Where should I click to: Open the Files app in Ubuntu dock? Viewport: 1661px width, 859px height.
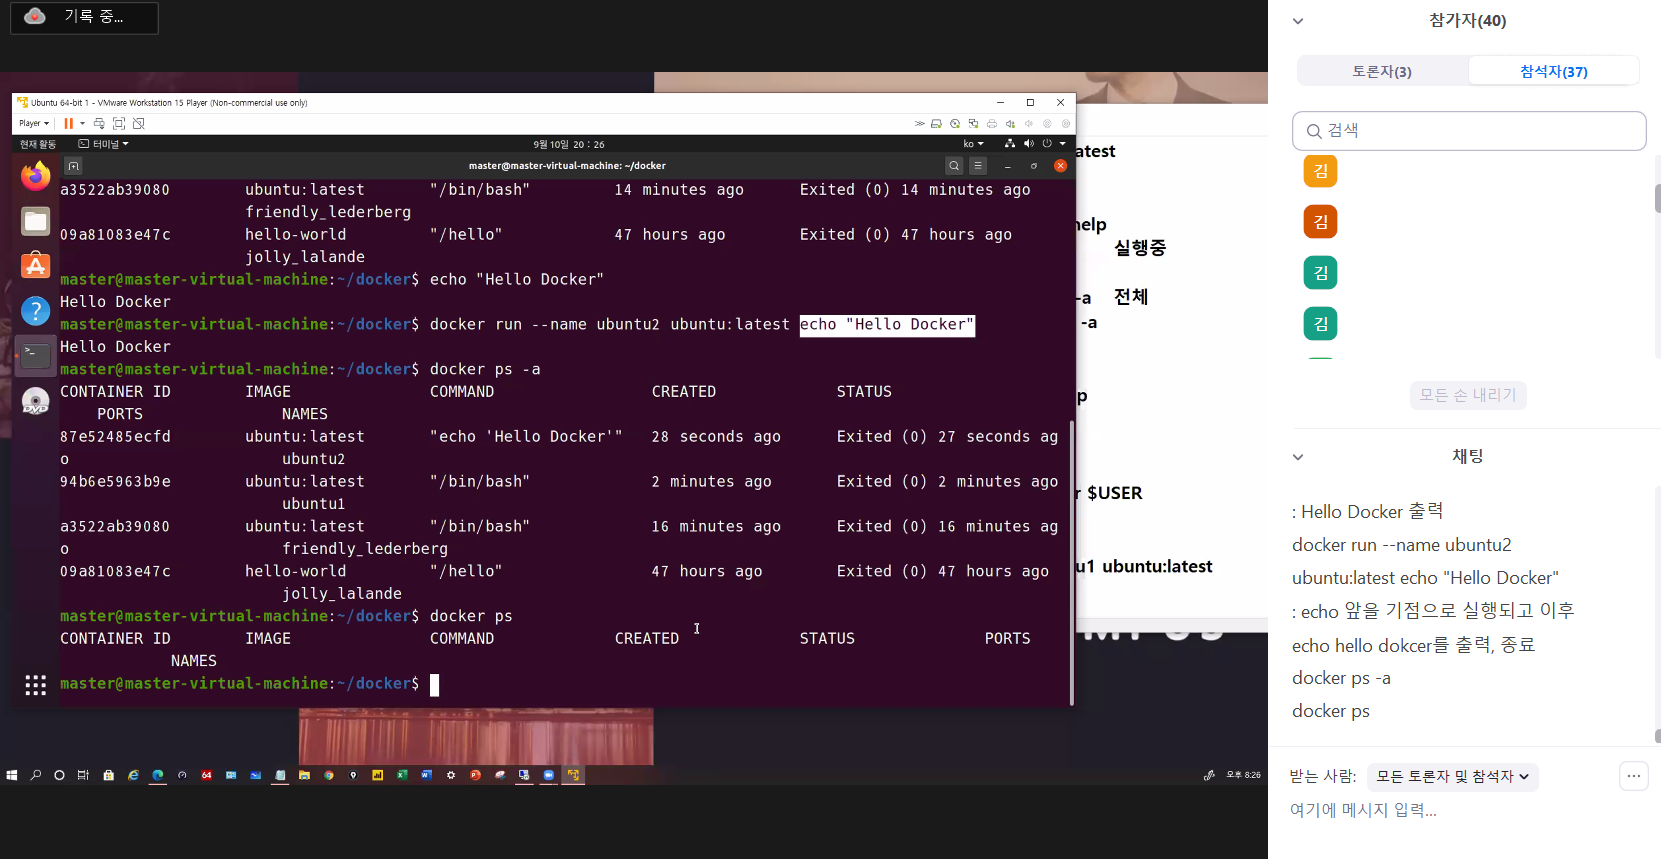(36, 221)
